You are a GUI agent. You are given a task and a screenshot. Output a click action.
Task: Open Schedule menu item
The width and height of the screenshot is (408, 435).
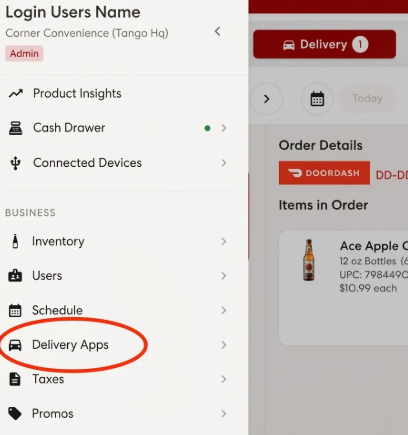[118, 310]
